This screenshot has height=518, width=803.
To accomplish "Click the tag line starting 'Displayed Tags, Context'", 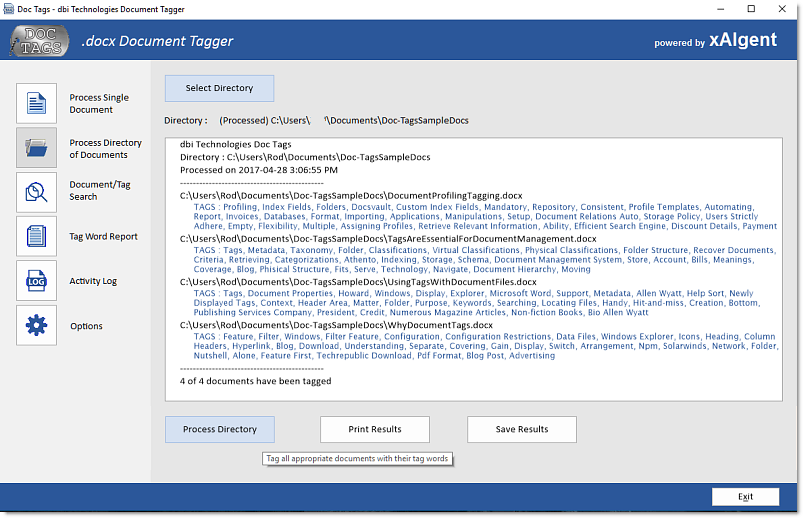I will [477, 303].
